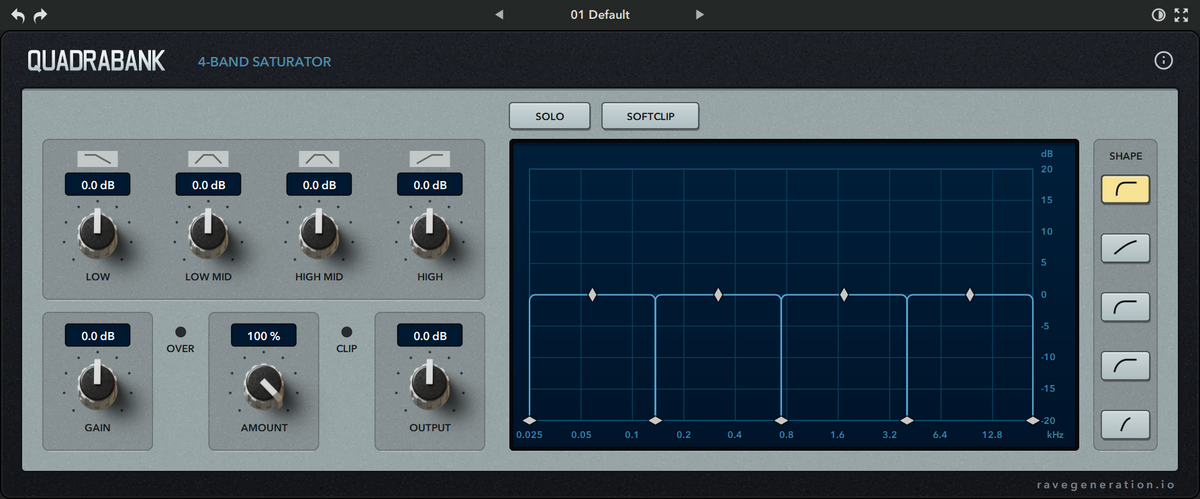1200x499 pixels.
Task: Go to the previous preset arrow
Action: [500, 15]
